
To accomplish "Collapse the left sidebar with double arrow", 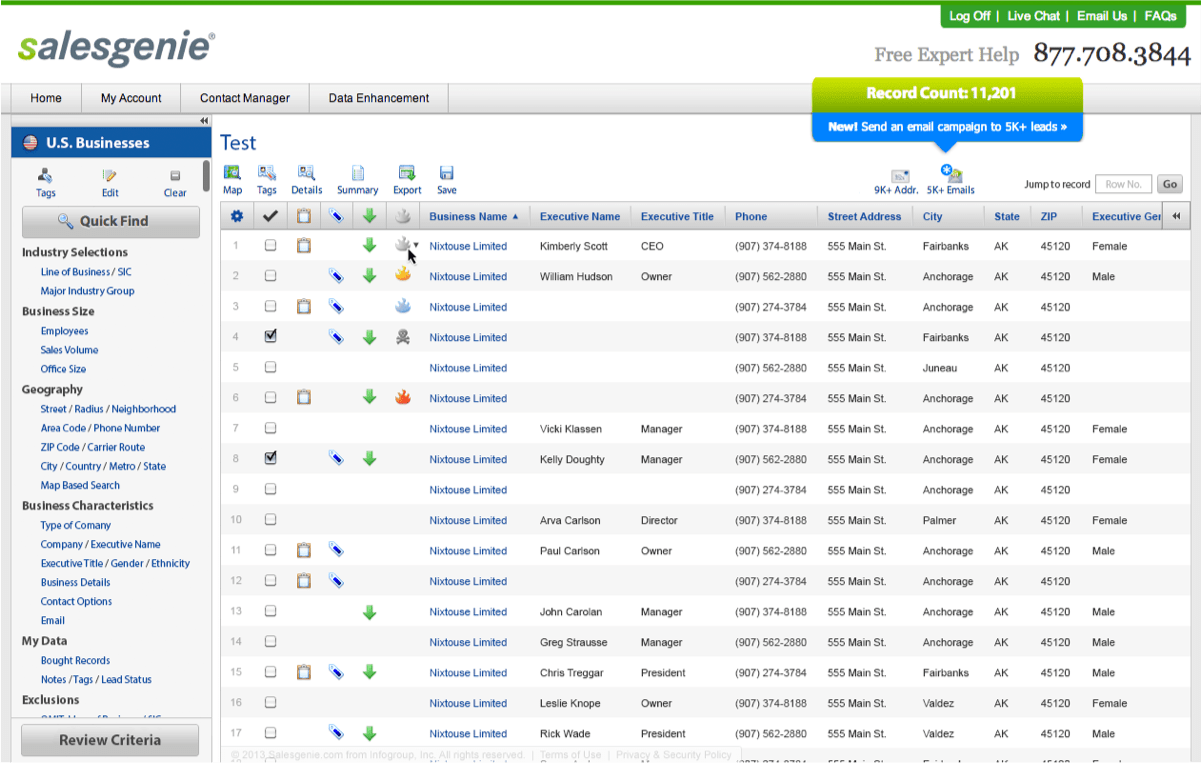I will pos(204,121).
